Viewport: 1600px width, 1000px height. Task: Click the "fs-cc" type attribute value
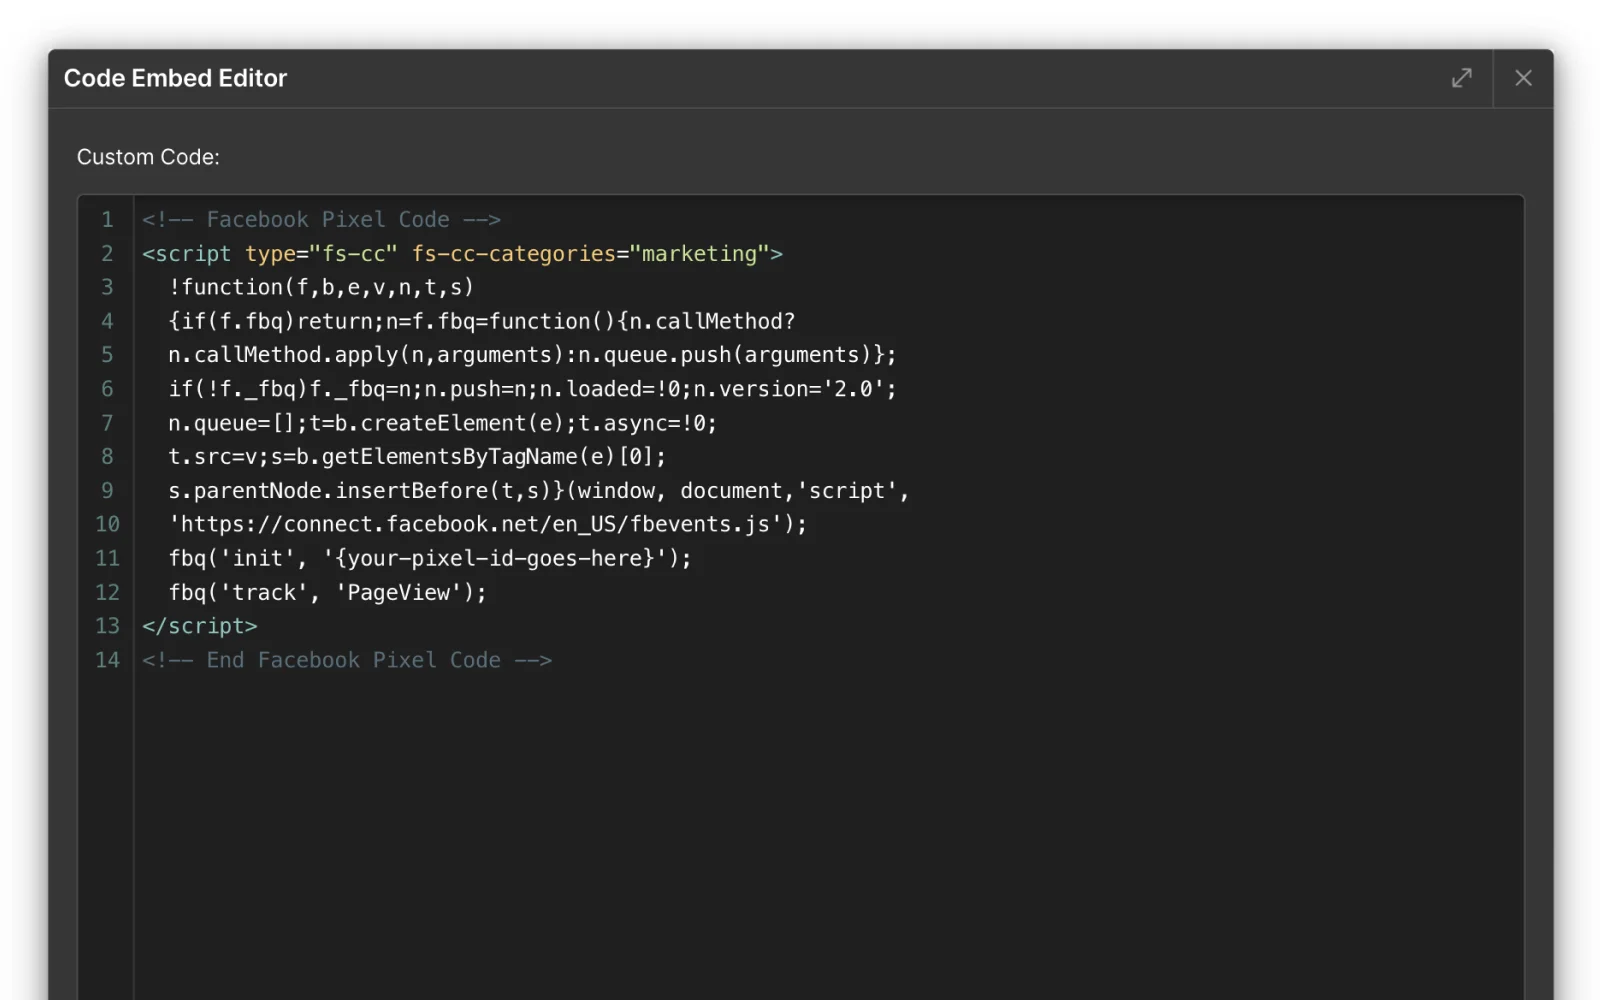tap(353, 254)
